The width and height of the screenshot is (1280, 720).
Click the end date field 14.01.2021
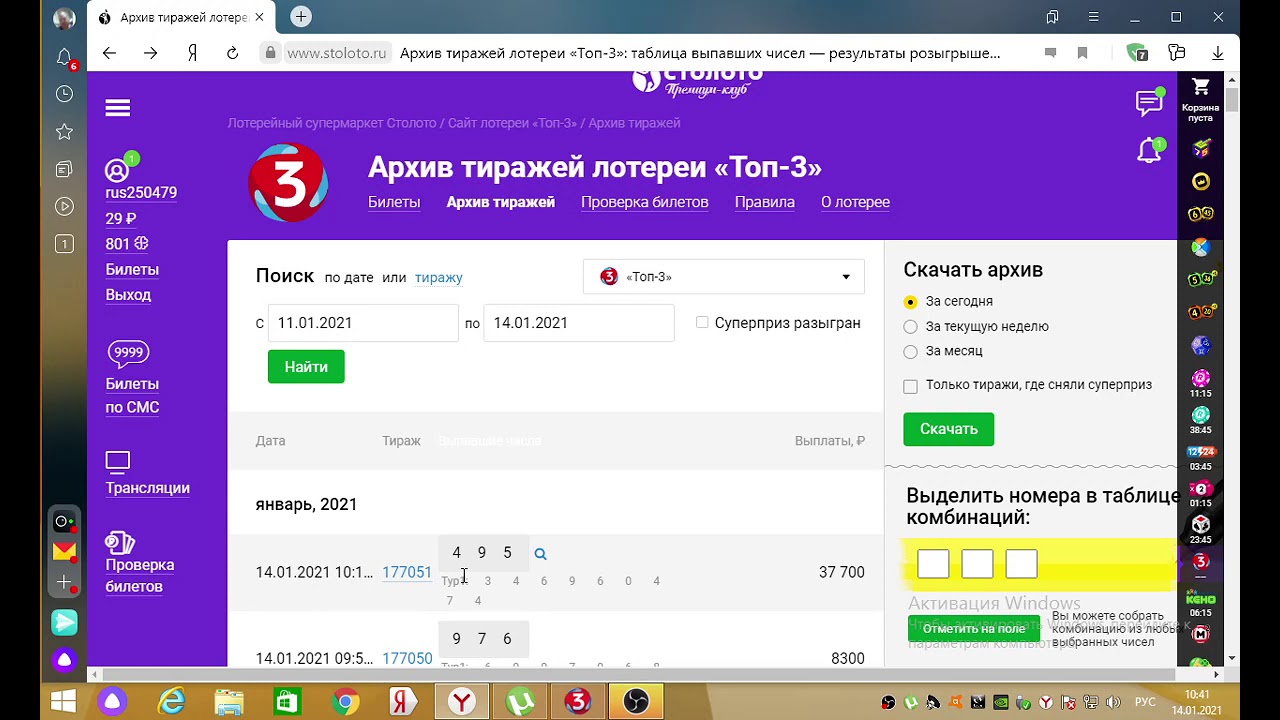(x=579, y=323)
